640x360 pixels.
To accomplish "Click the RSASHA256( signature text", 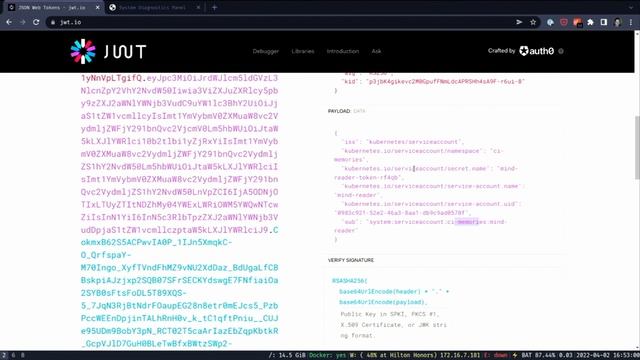I will click(349, 281).
